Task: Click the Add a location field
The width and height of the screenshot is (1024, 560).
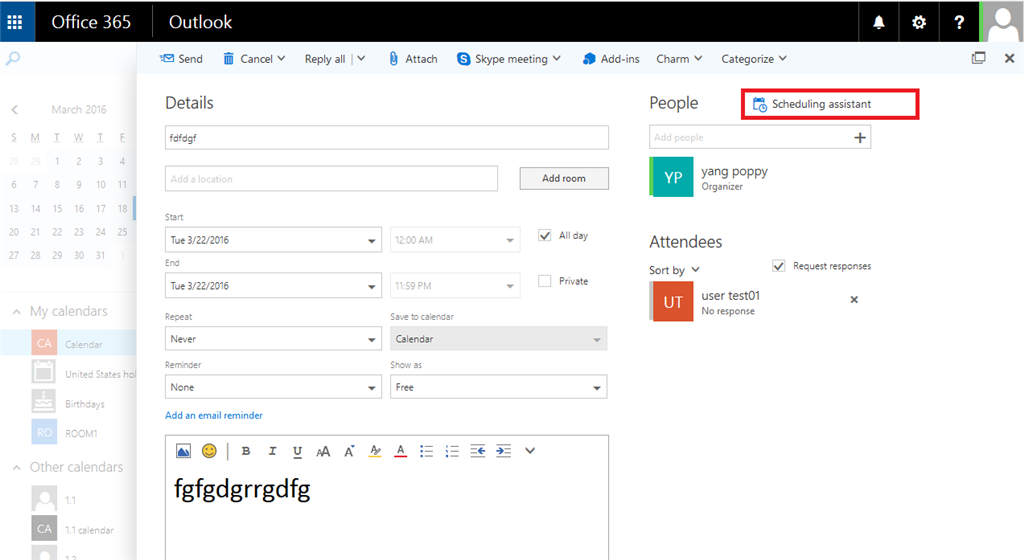Action: [331, 178]
